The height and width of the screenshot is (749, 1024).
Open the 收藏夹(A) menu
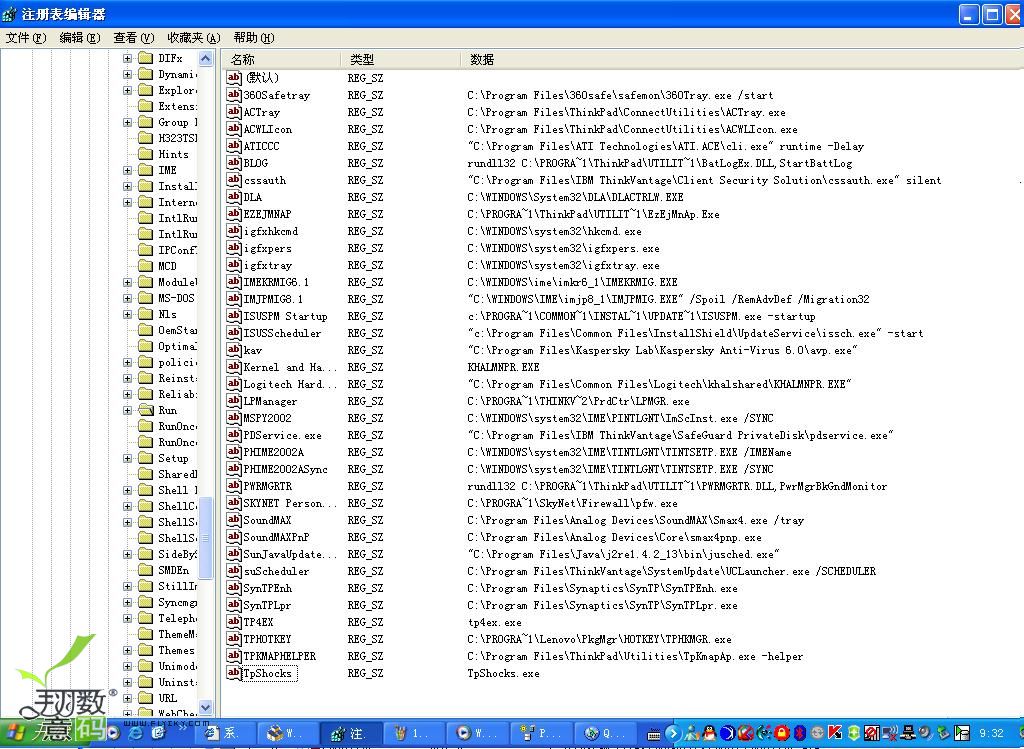click(x=194, y=38)
